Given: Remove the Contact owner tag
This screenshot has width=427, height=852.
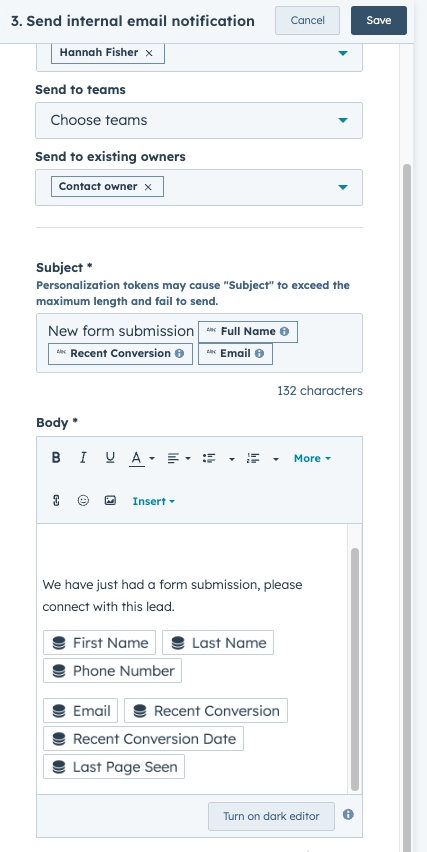Looking at the screenshot, I should point(148,187).
